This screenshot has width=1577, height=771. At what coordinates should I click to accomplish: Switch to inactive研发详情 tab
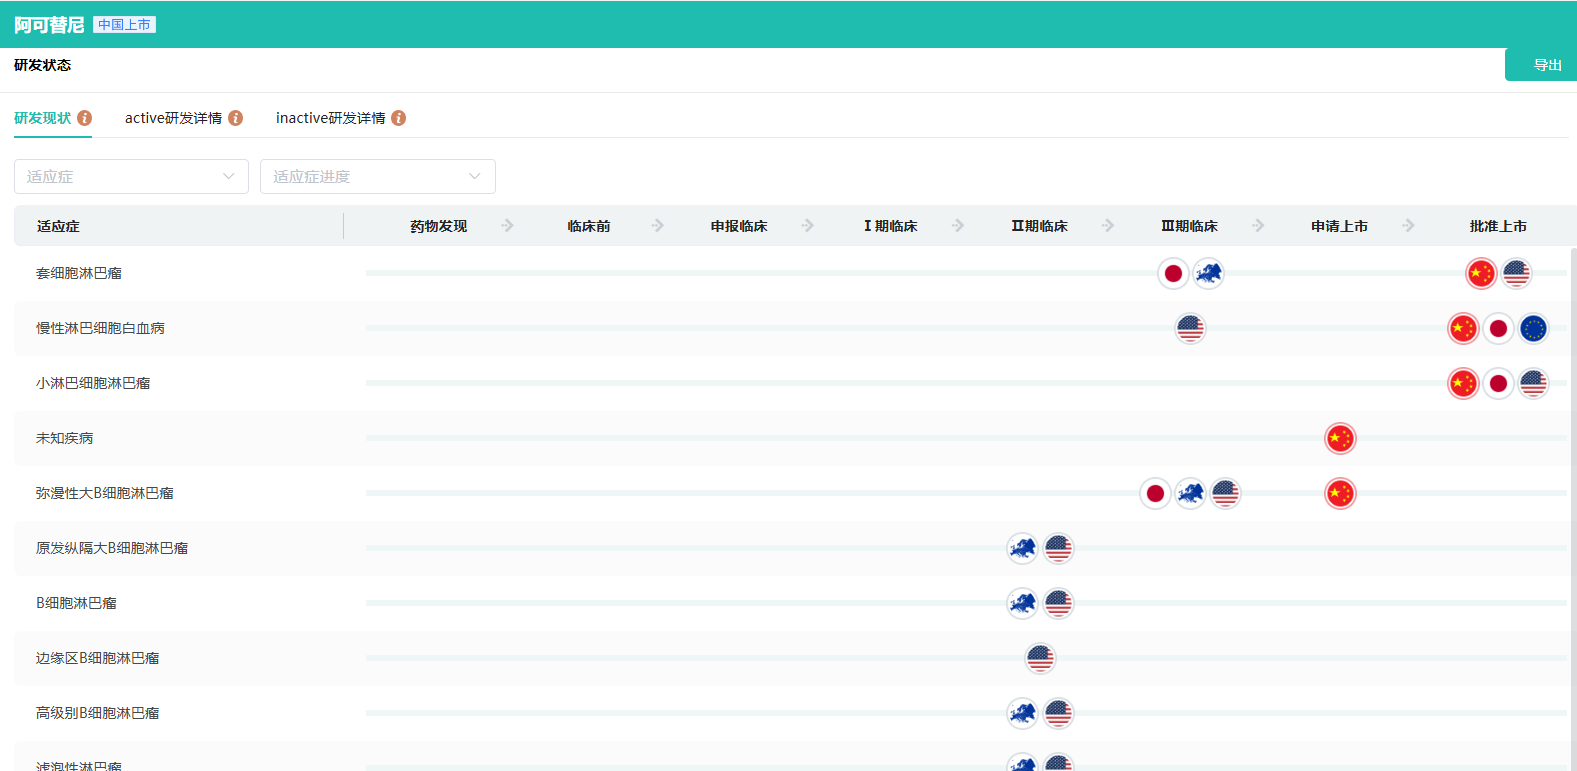click(330, 118)
